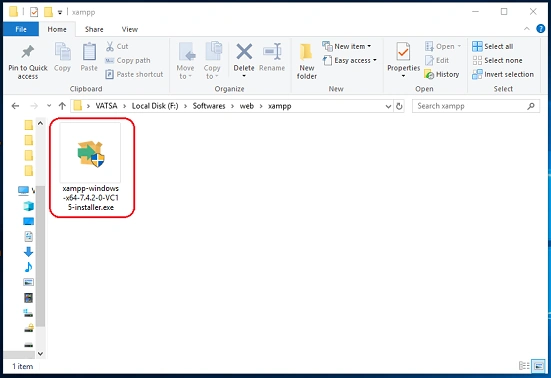Click Softwares in the address path
Image resolution: width=551 pixels, height=378 pixels.
[209, 106]
